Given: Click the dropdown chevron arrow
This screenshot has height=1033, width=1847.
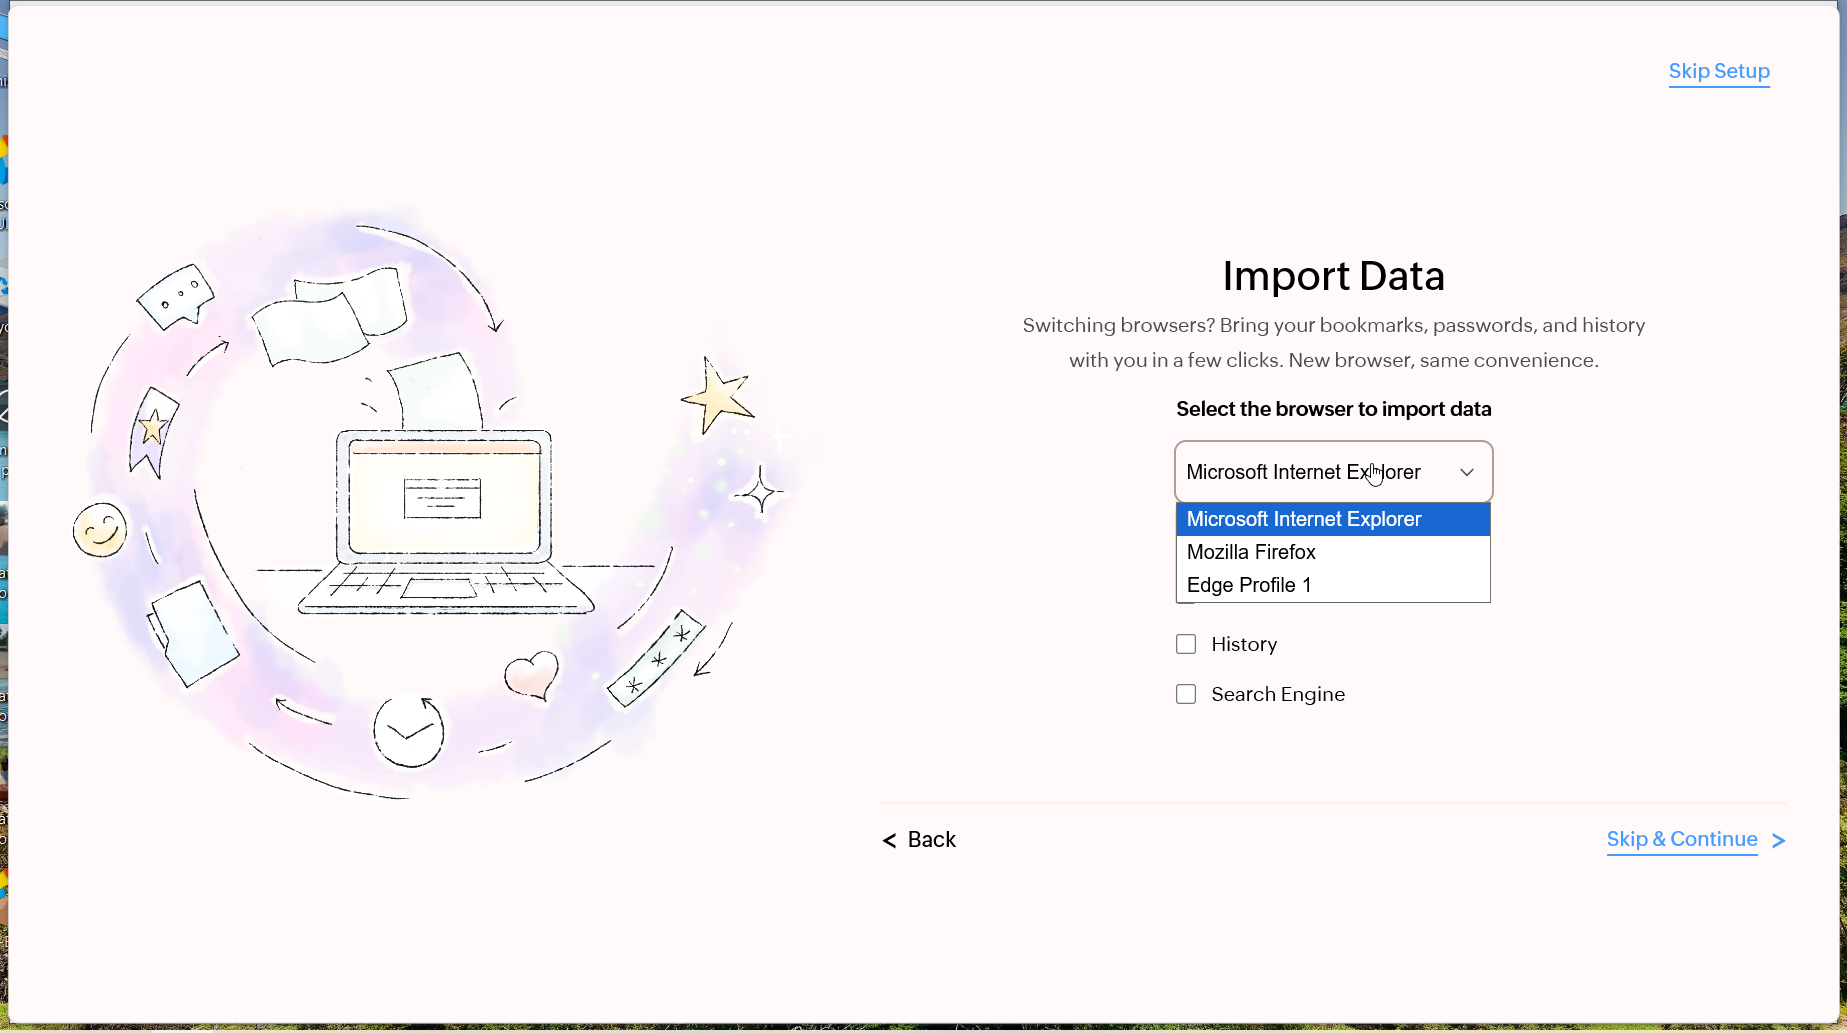Looking at the screenshot, I should tap(1466, 472).
